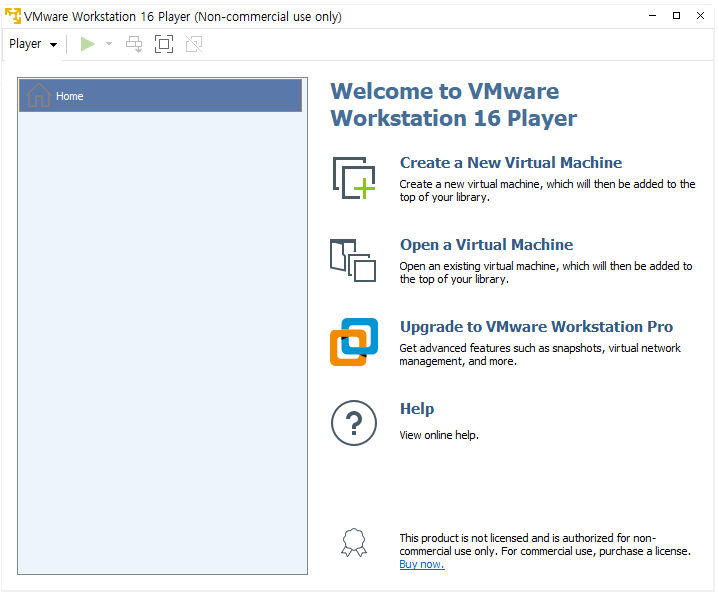This screenshot has height=597, width=719.
Task: Click the 'This product is not licensed' notice
Action: (545, 544)
